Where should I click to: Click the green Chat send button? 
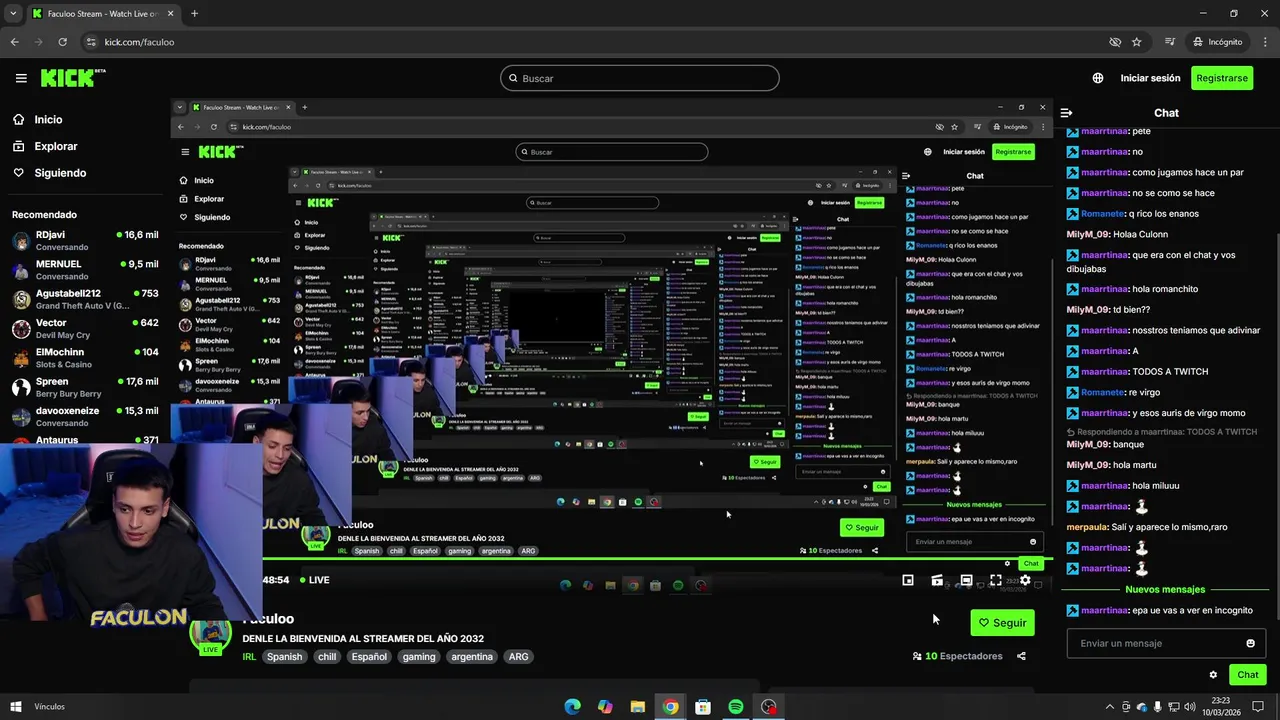[1247, 675]
